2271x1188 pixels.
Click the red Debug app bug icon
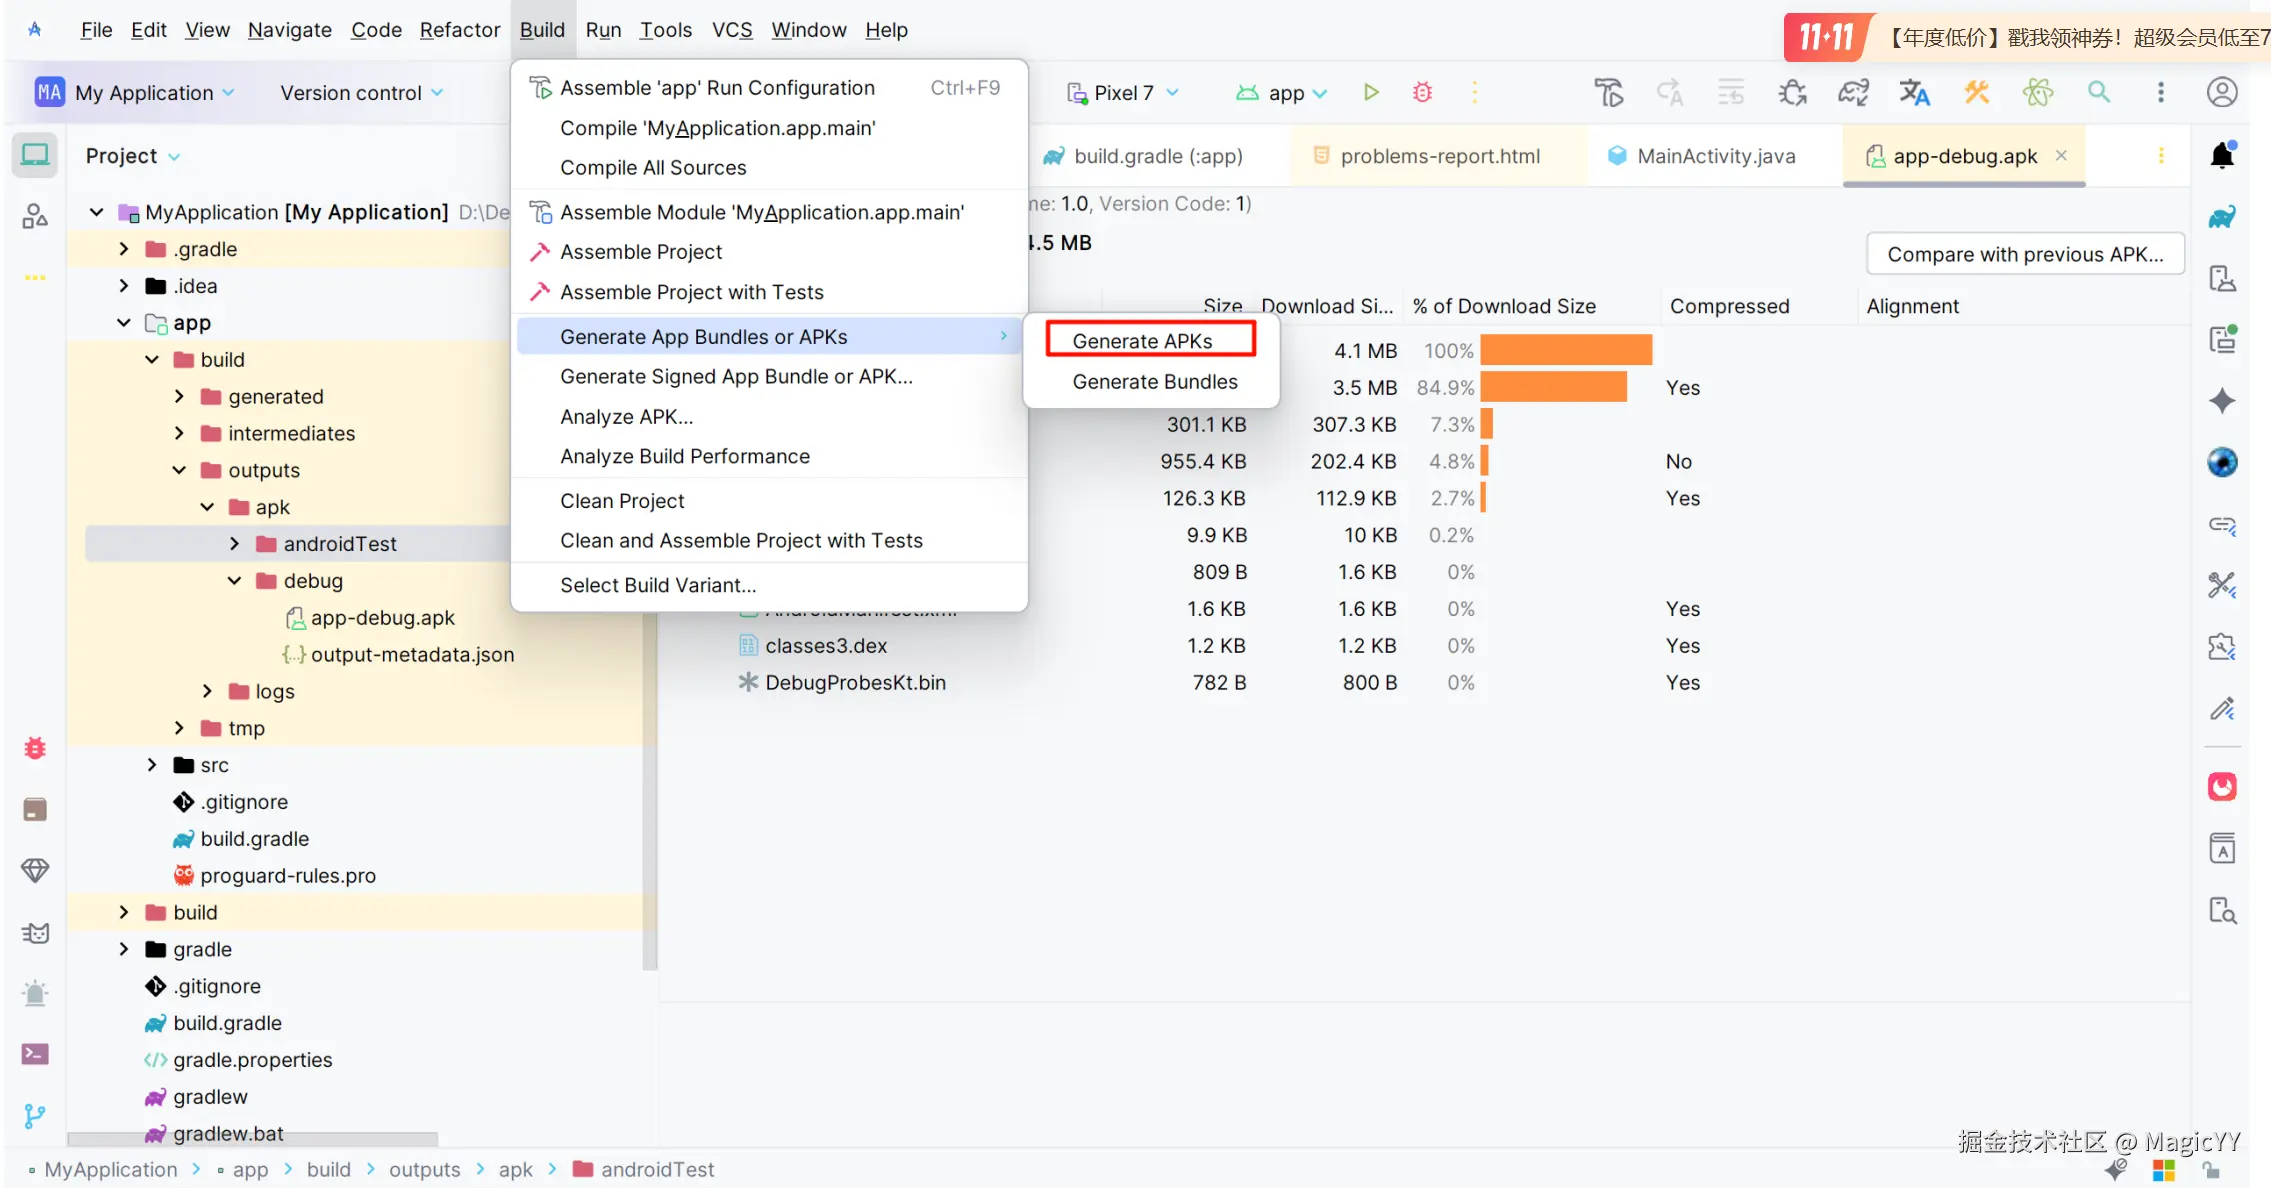(1422, 92)
